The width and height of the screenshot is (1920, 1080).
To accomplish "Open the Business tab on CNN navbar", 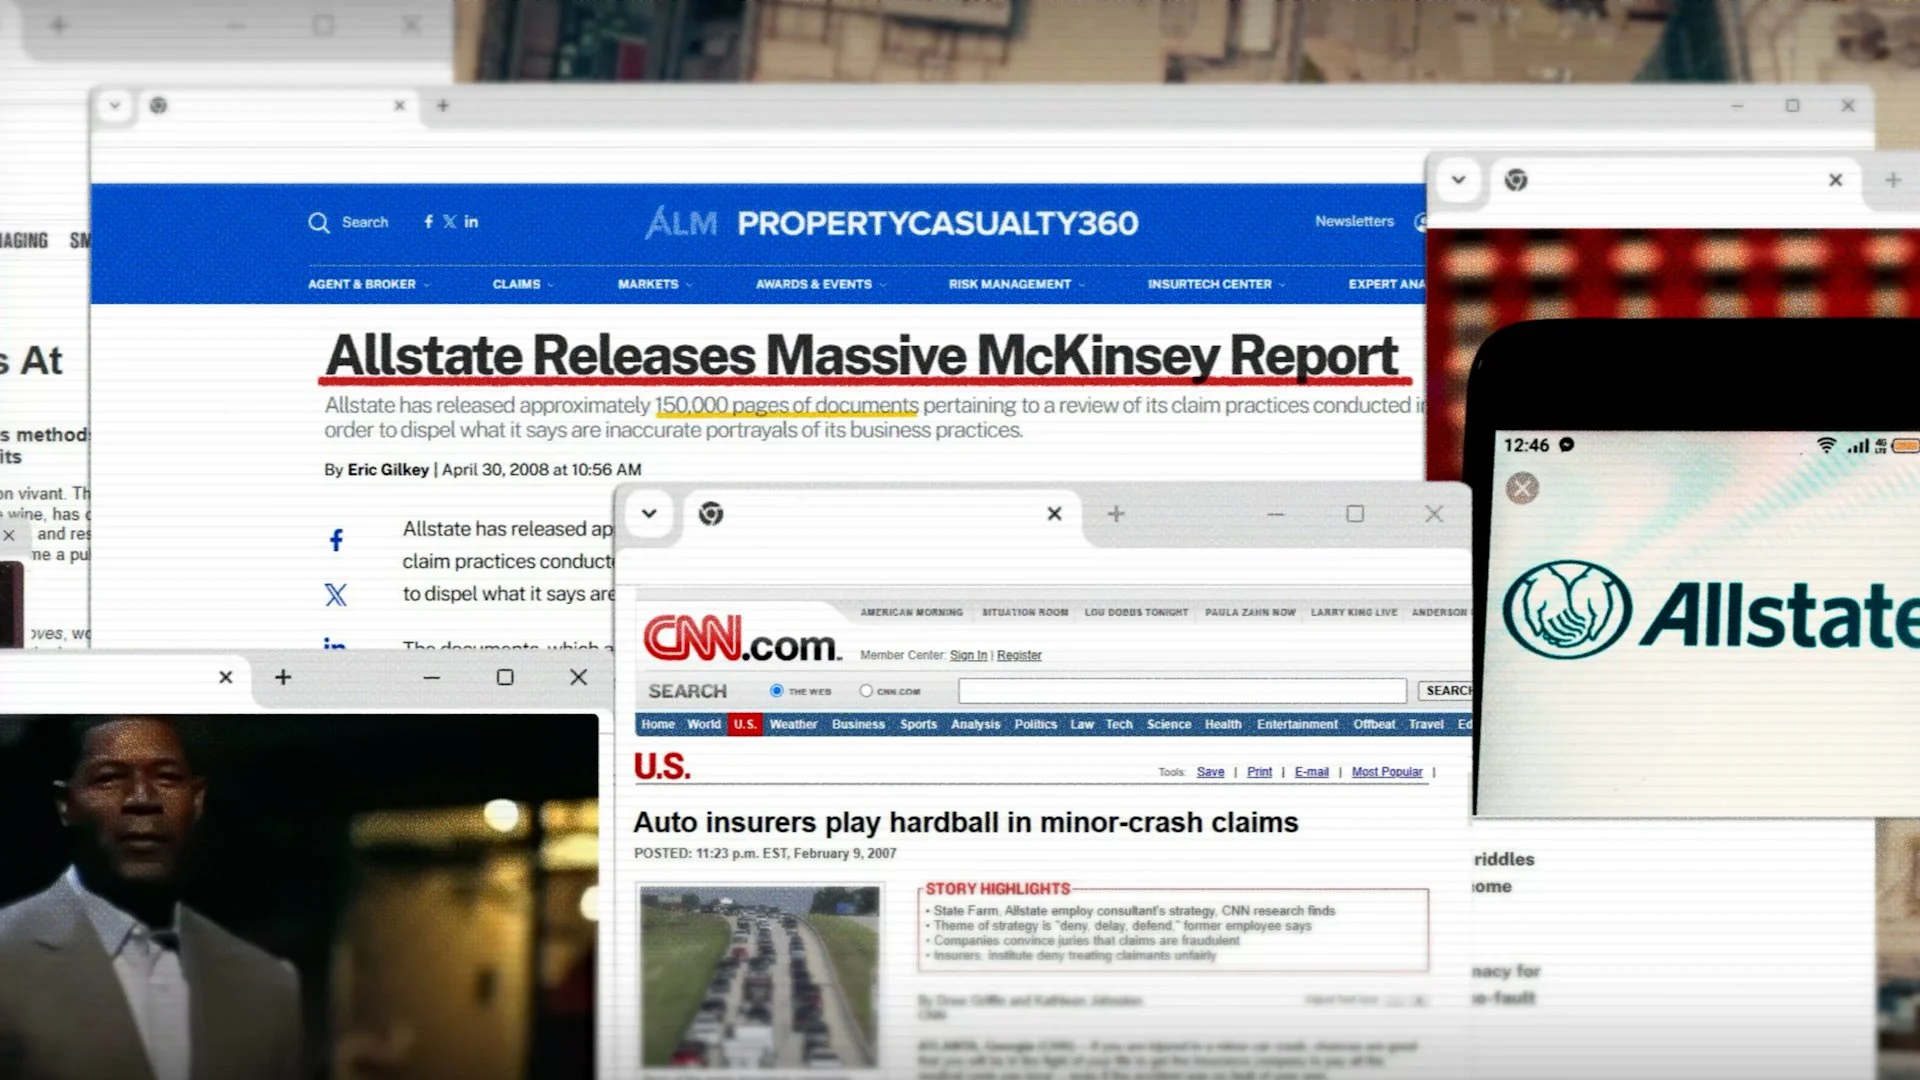I will click(858, 724).
